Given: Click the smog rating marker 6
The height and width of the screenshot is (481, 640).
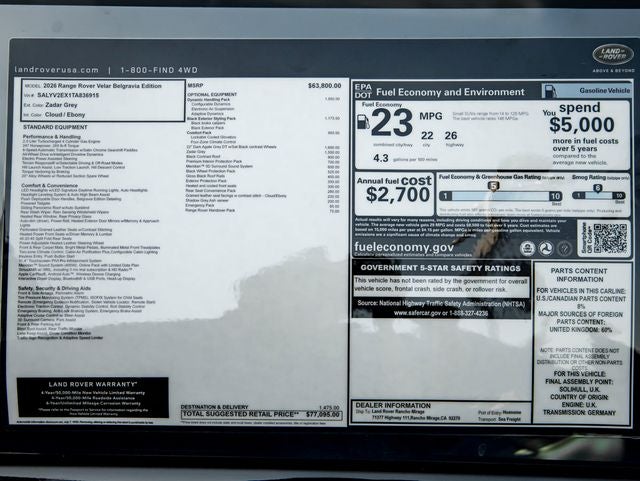Looking at the screenshot, I should pos(598,188).
